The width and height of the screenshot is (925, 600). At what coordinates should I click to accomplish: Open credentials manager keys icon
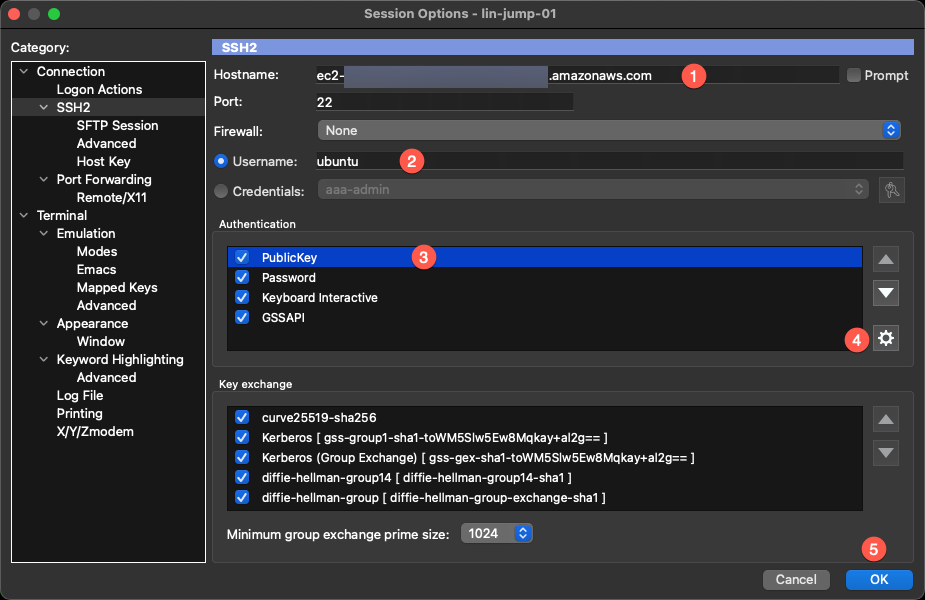click(x=891, y=190)
